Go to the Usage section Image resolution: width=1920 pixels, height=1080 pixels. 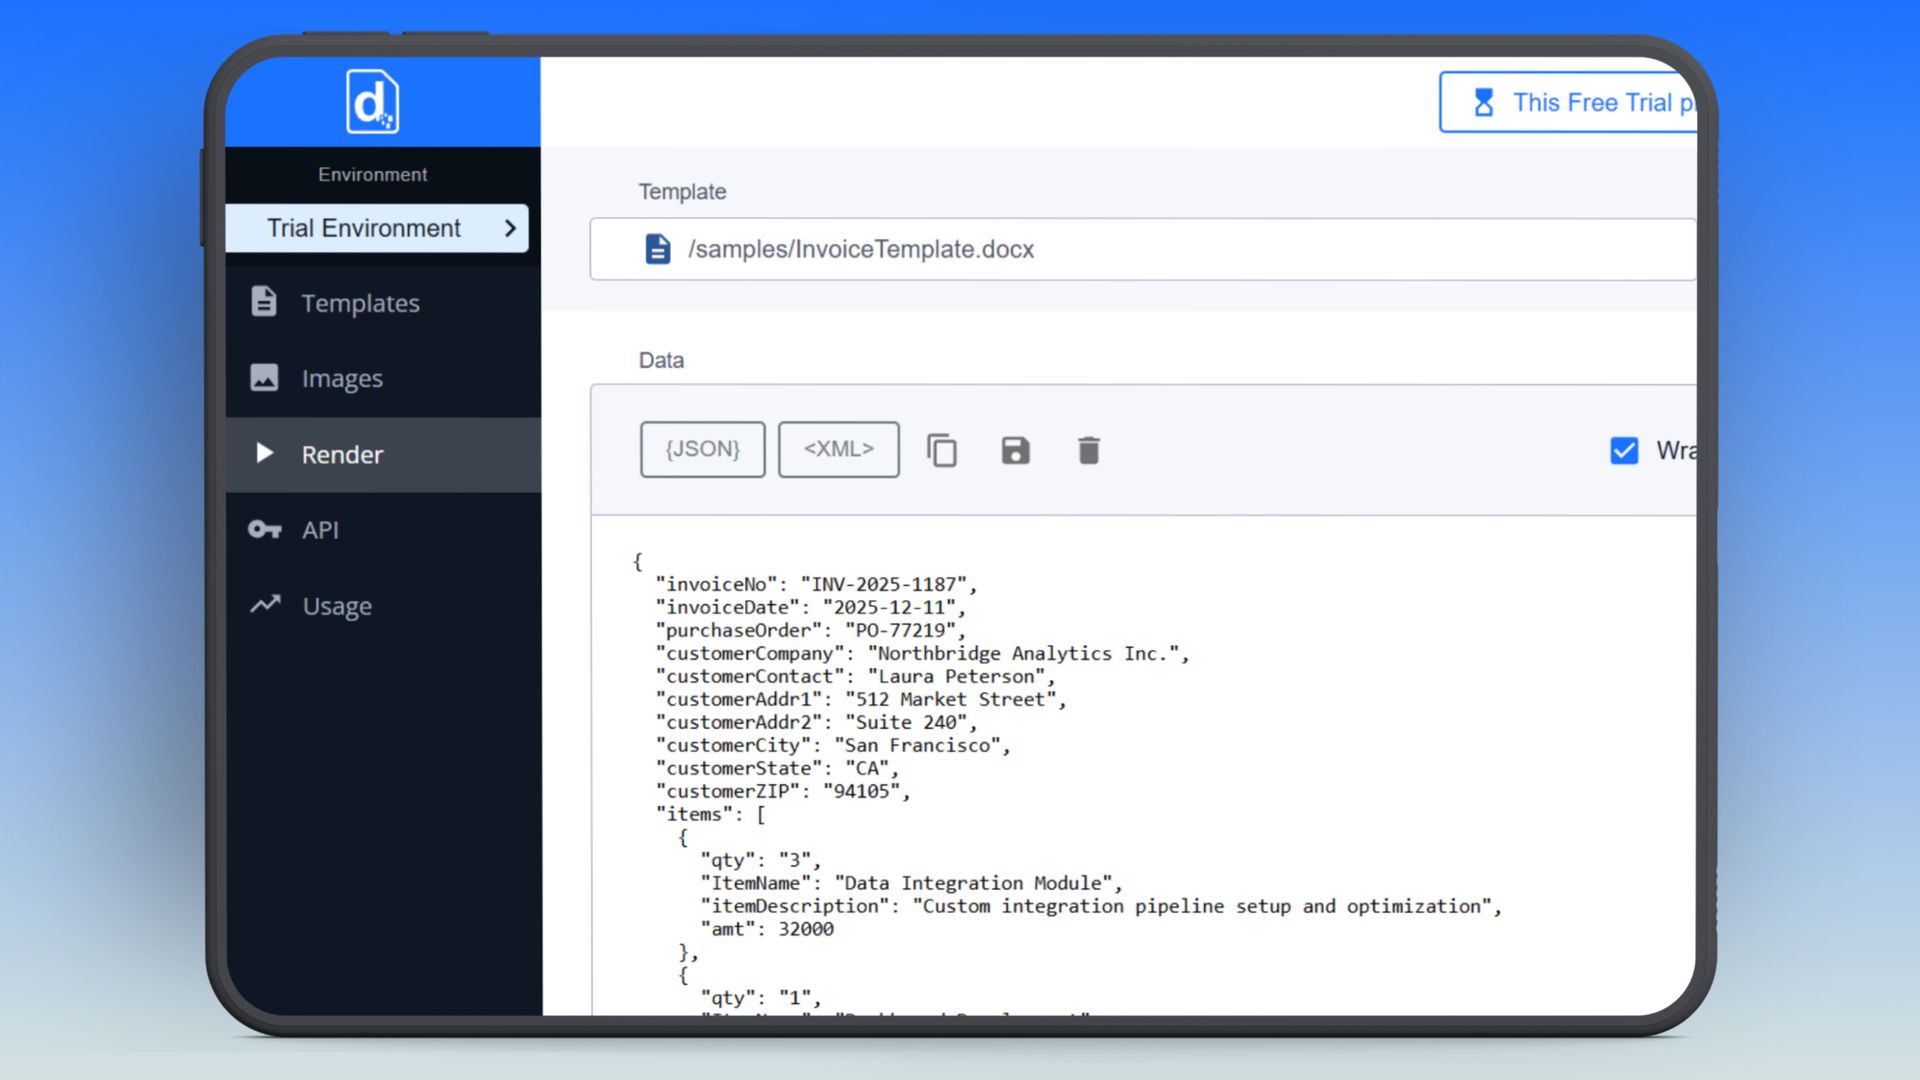tap(337, 606)
